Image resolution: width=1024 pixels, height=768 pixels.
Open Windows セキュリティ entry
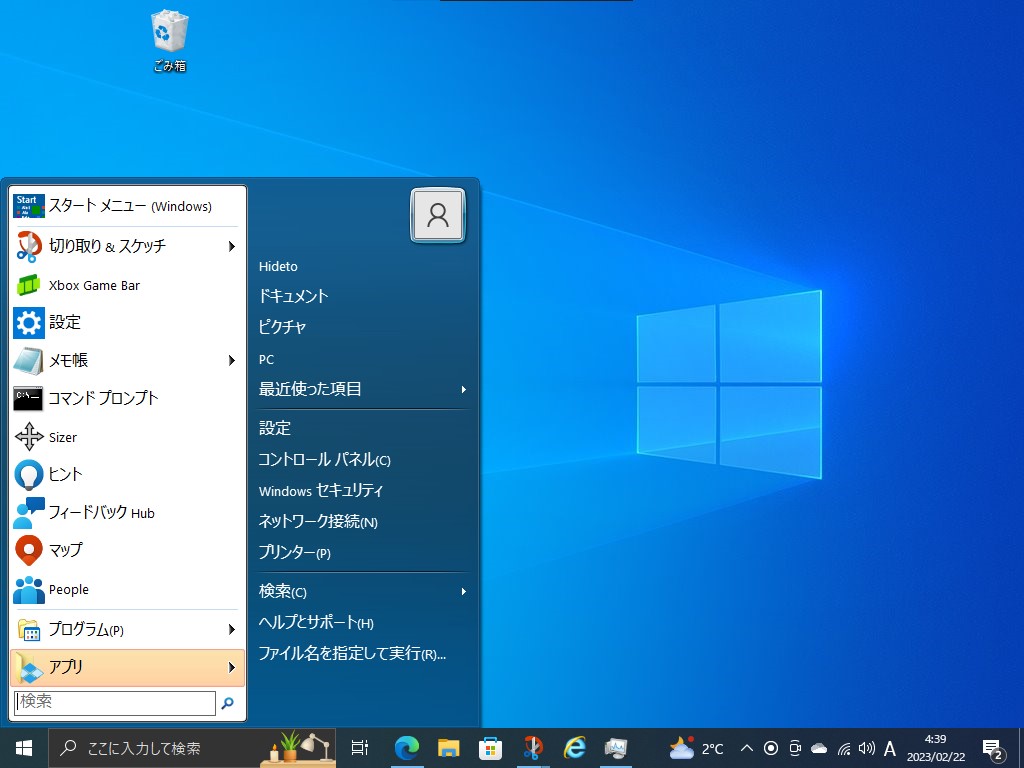click(321, 490)
